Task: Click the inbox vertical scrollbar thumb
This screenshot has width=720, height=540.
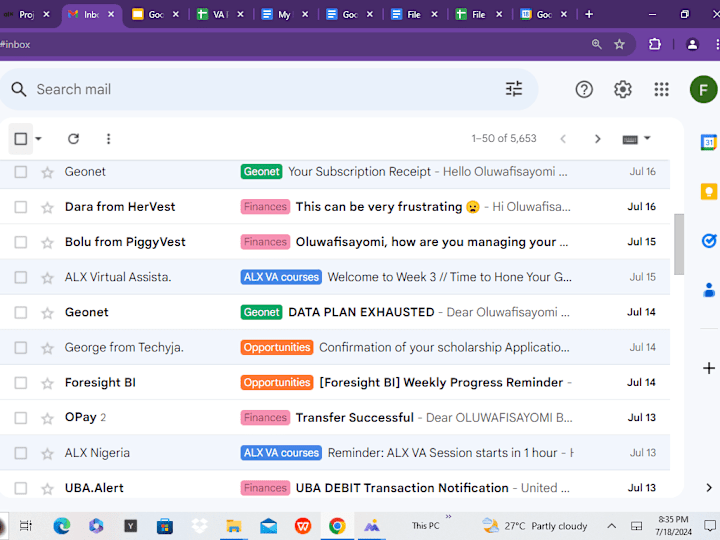Action: [679, 244]
